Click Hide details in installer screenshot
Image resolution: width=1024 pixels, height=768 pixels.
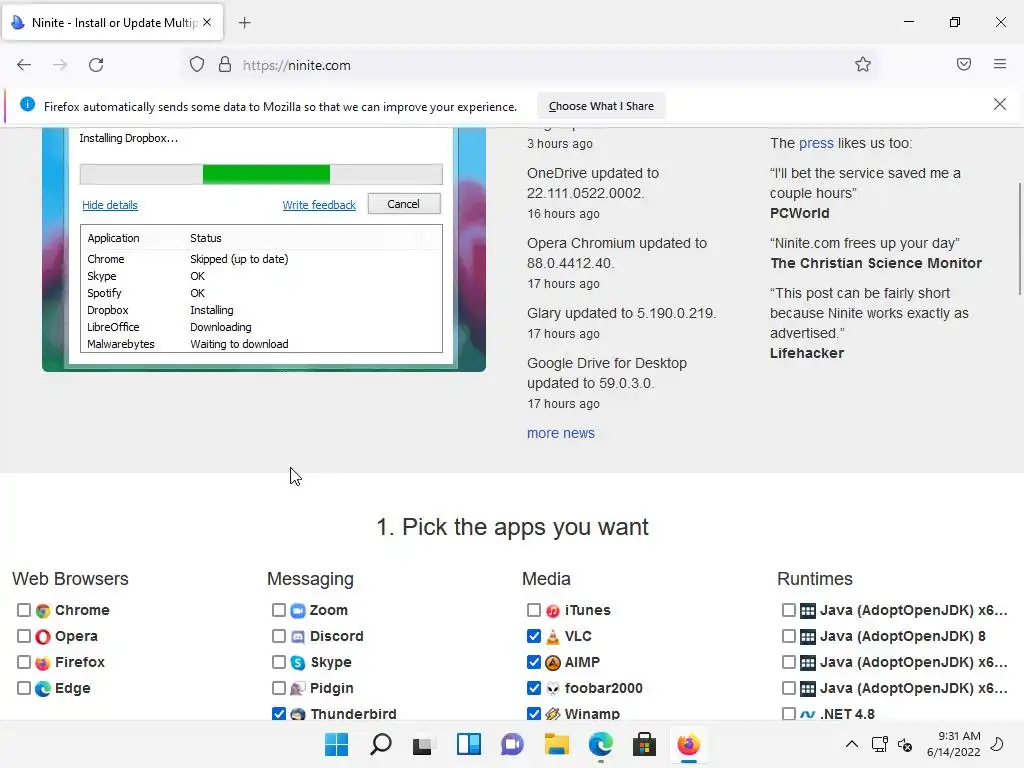(110, 205)
